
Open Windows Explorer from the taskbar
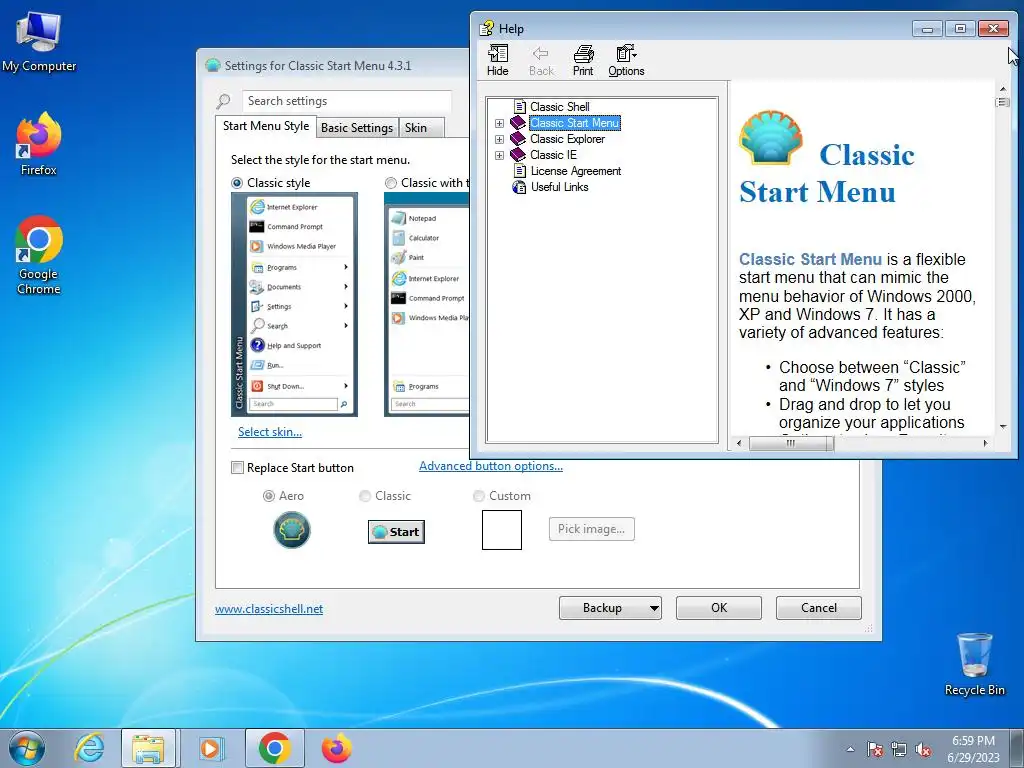coord(148,748)
